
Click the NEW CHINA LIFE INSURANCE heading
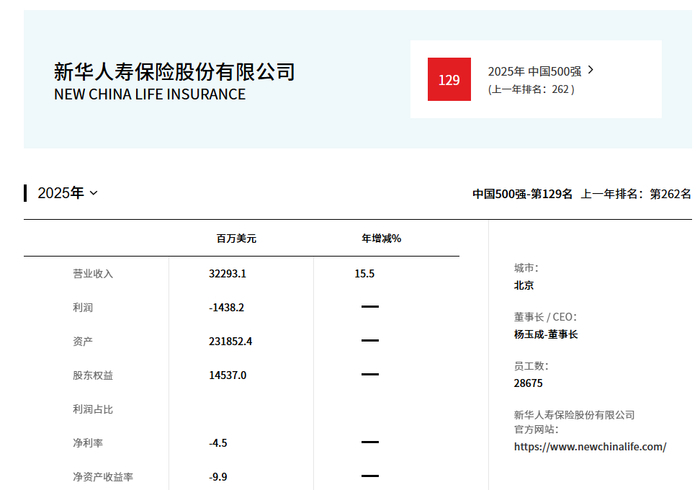click(149, 95)
